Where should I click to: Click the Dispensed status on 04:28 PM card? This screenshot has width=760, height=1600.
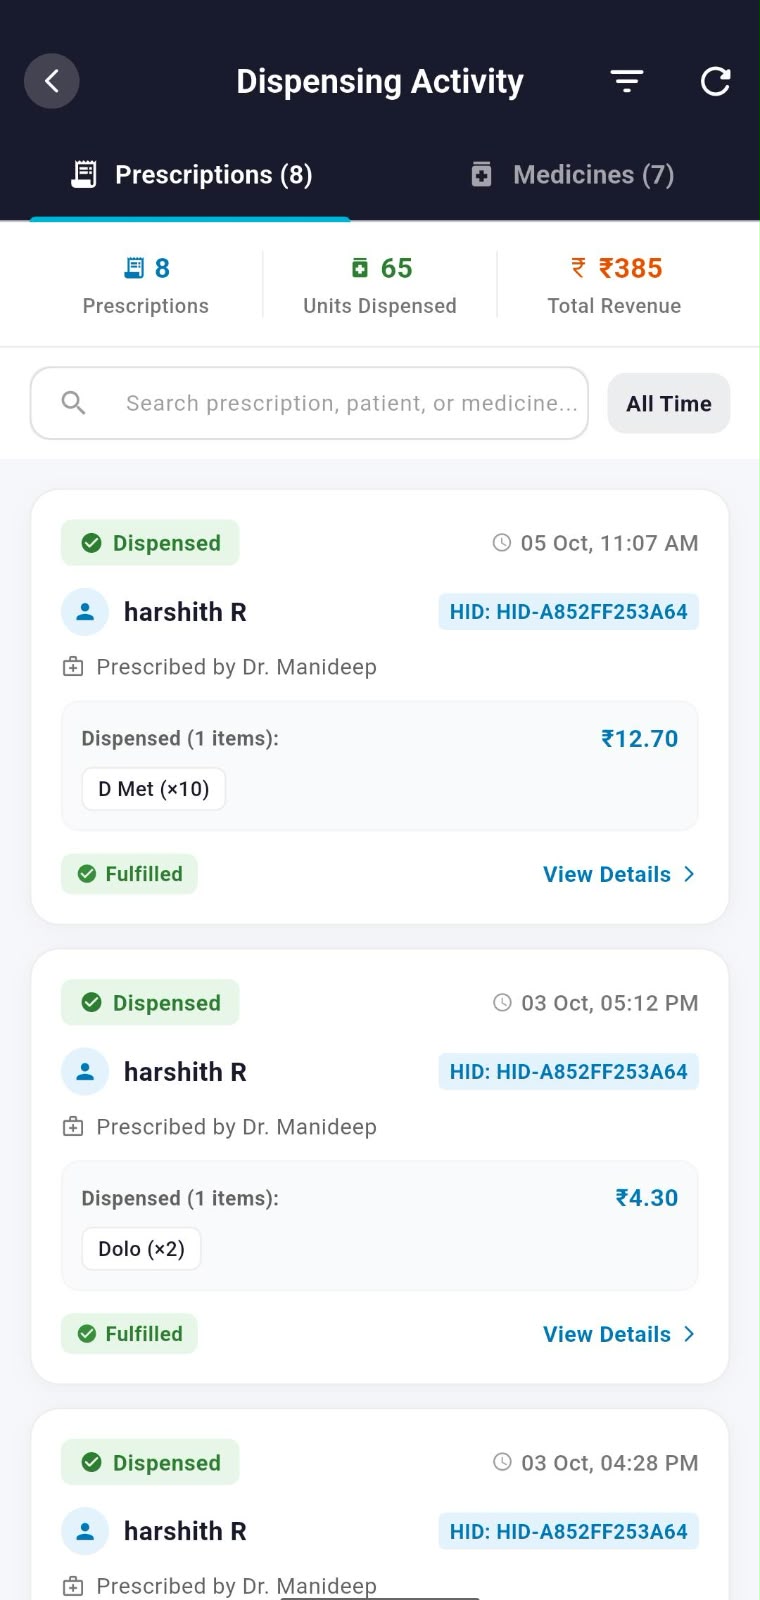(150, 1462)
